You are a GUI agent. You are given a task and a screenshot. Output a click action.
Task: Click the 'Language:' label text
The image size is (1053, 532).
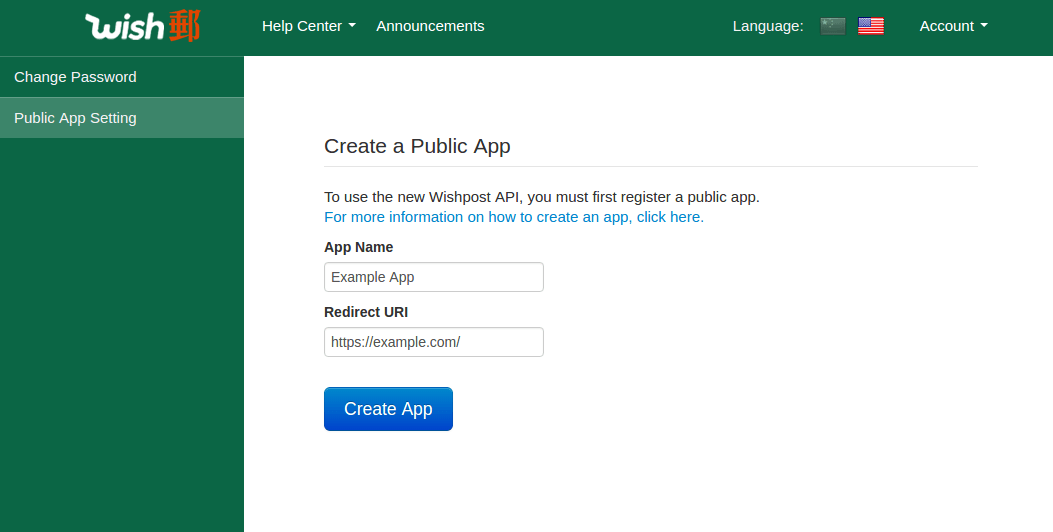[x=768, y=26]
